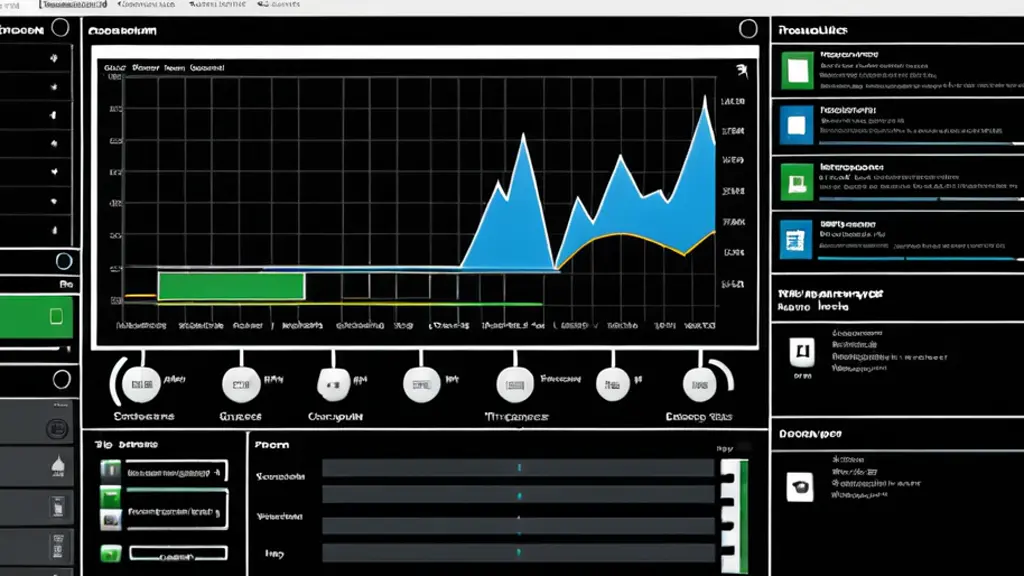
Task: Select the white camera icon in right panel
Action: (x=800, y=487)
